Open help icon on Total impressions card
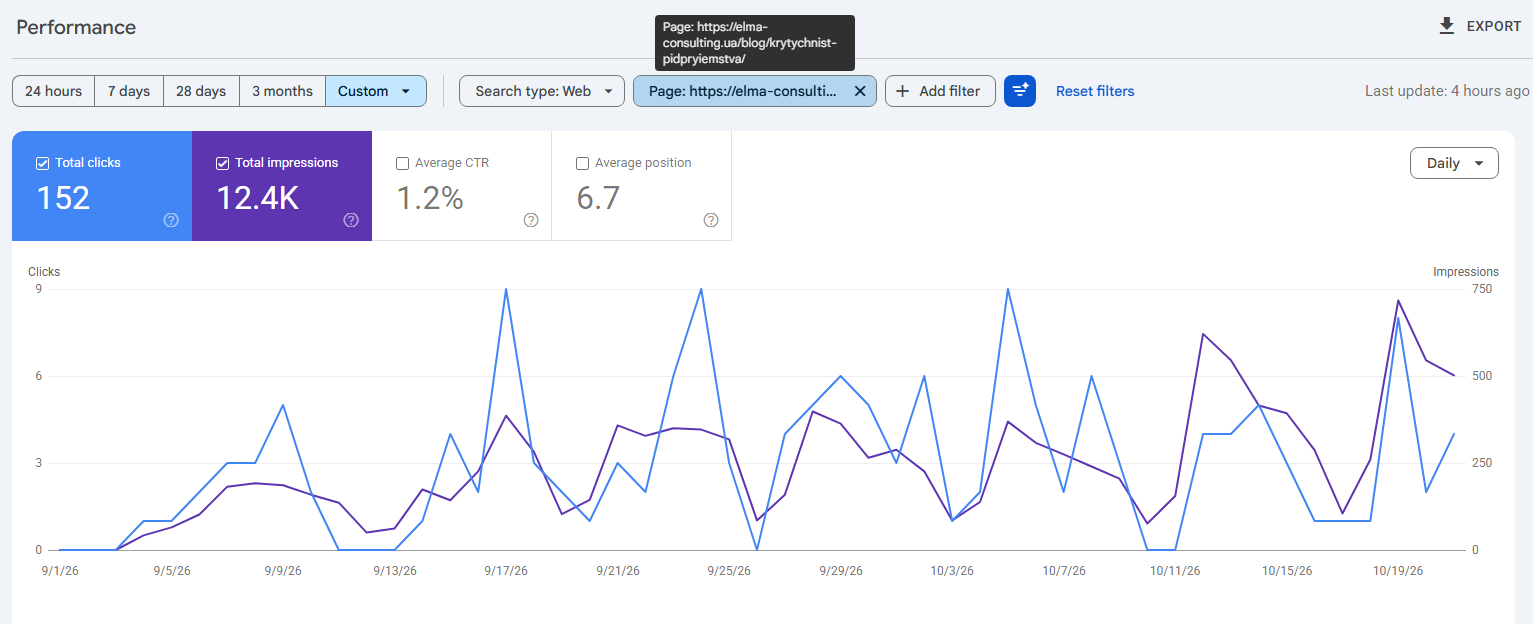Screen dimensions: 1533x624 pyautogui.click(x=351, y=220)
